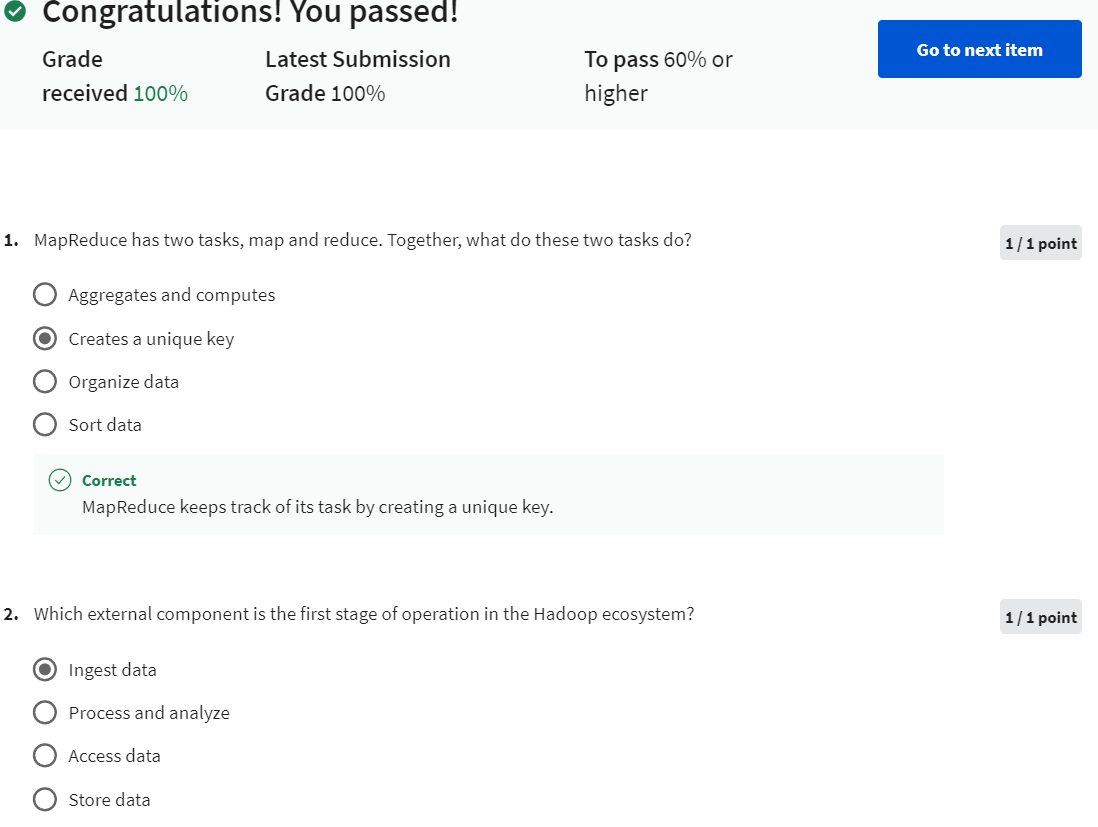This screenshot has height=827, width=1098.
Task: Click the 'To pass 60% or higher' text
Action: tap(658, 75)
